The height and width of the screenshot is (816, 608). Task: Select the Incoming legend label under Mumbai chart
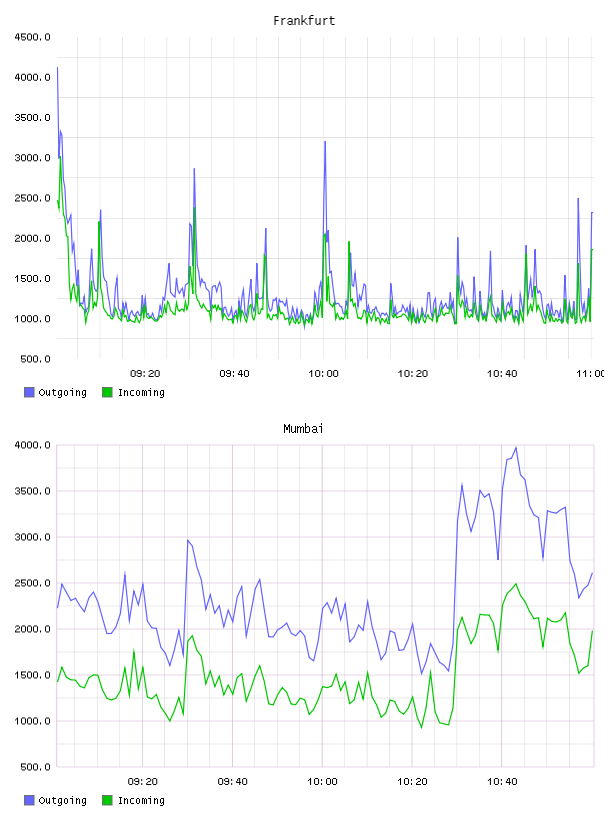coord(141,801)
